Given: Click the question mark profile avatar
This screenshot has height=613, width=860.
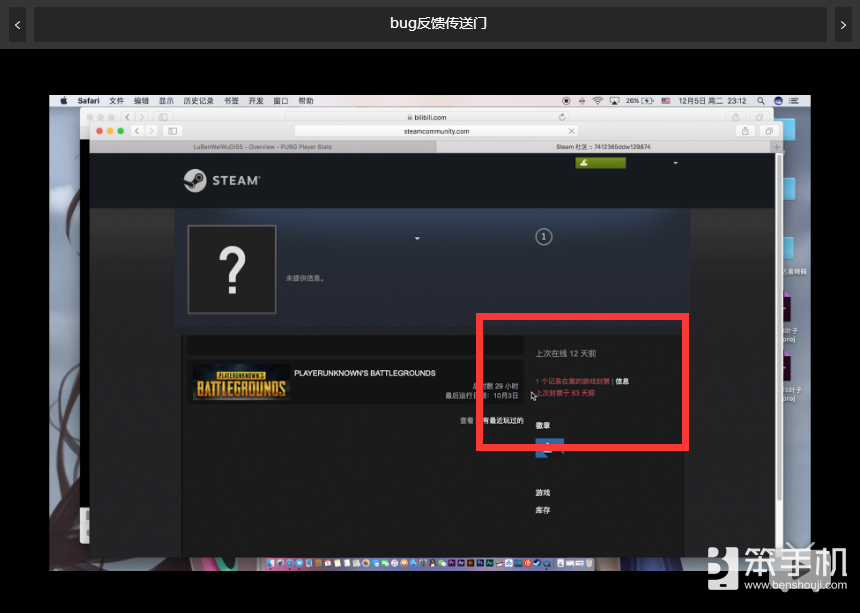Looking at the screenshot, I should [x=232, y=269].
